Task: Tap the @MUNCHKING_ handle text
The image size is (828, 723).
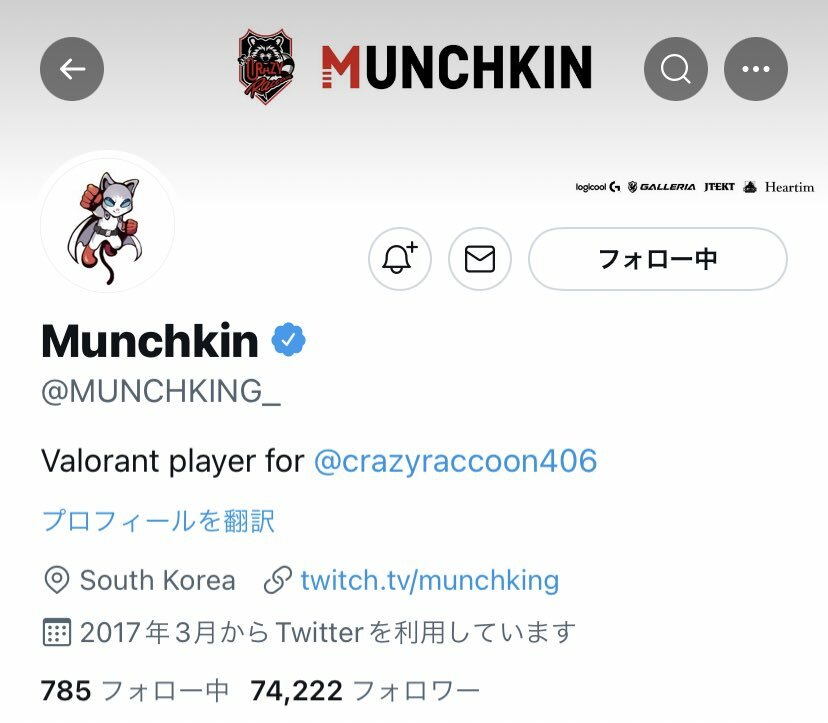Action: click(161, 392)
